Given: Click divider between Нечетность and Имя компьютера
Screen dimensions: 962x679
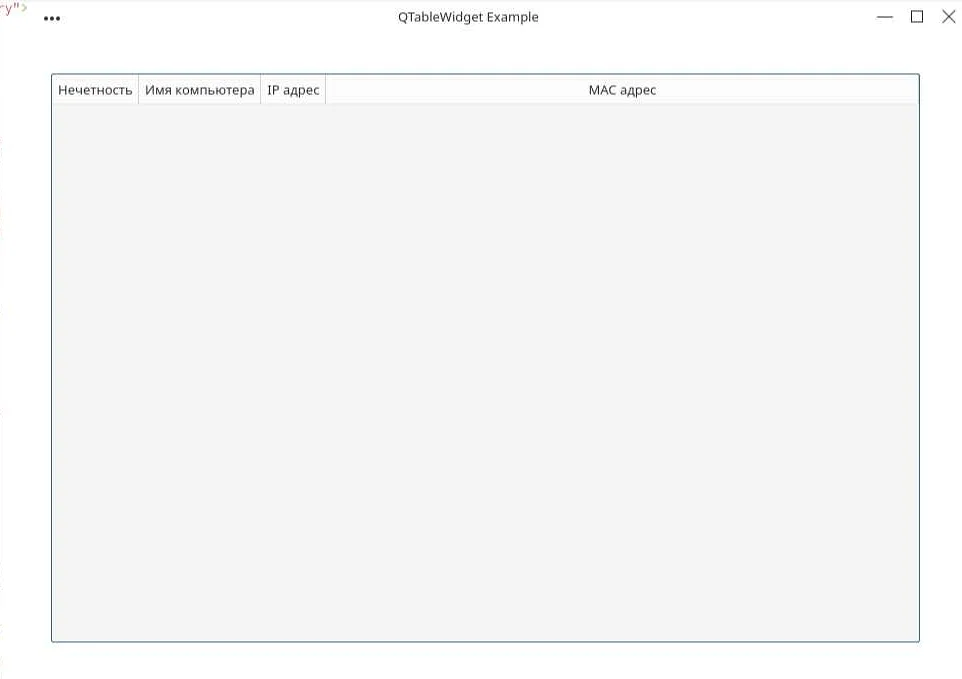Looking at the screenshot, I should 139,90.
